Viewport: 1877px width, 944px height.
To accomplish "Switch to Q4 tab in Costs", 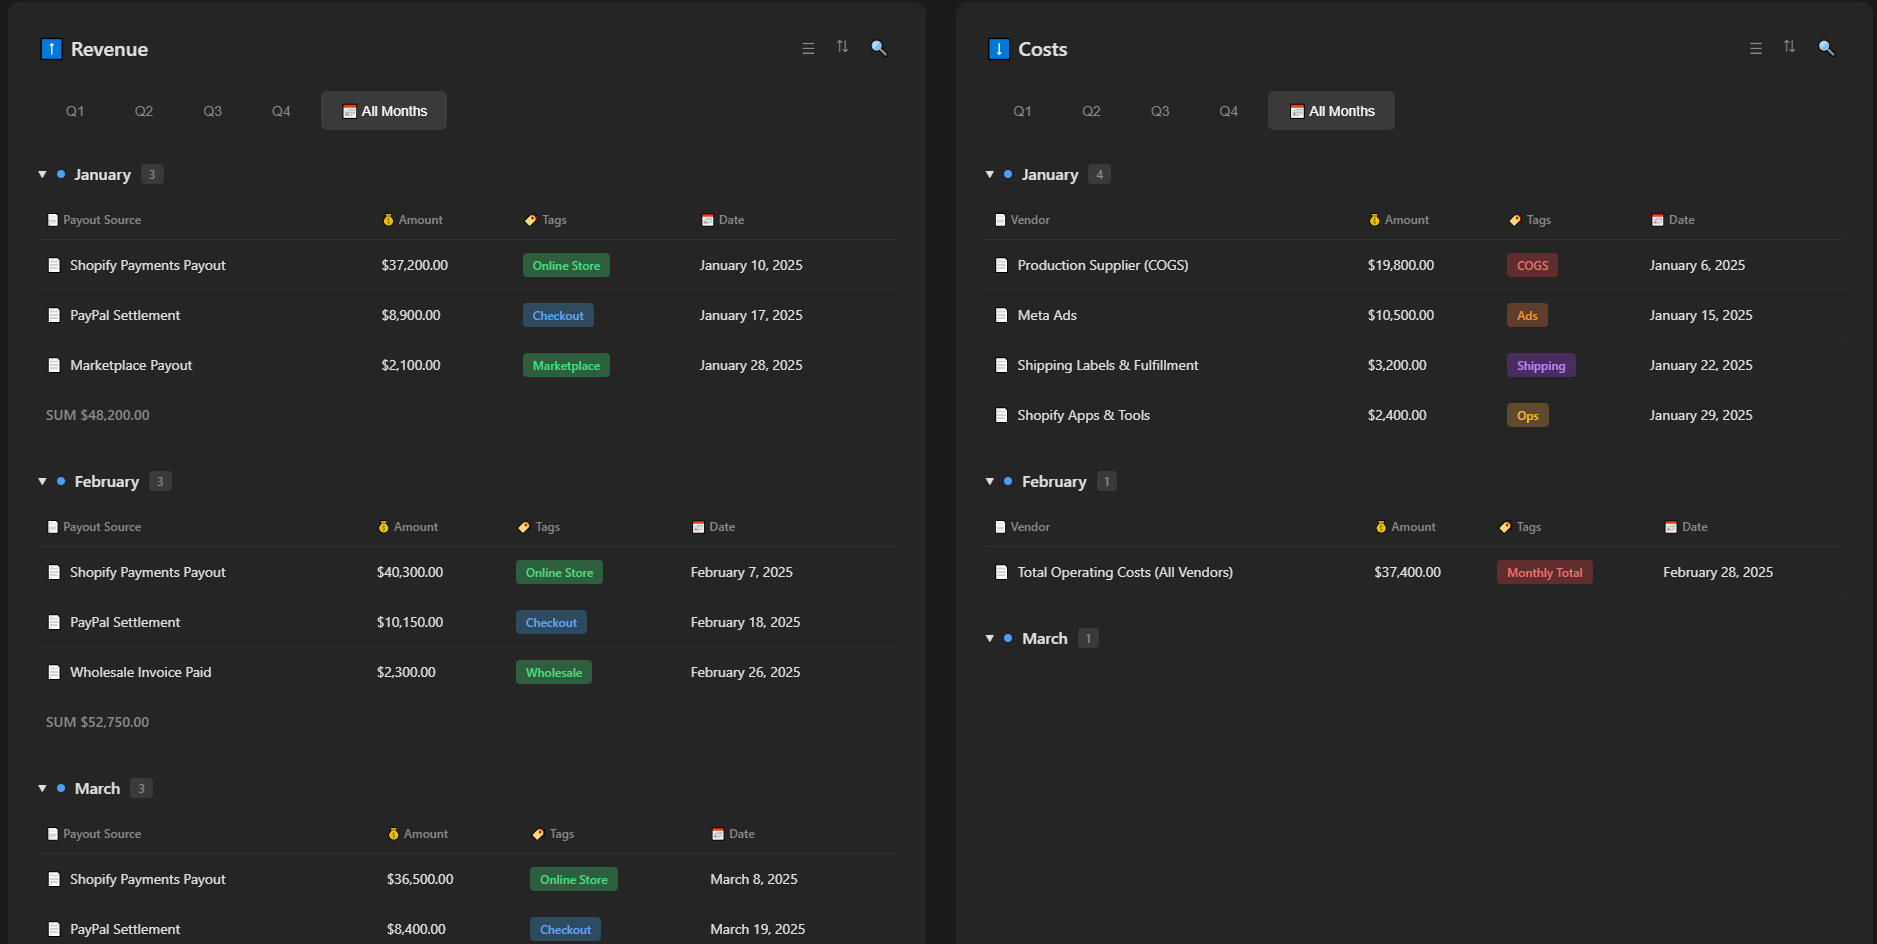I will [x=1228, y=111].
